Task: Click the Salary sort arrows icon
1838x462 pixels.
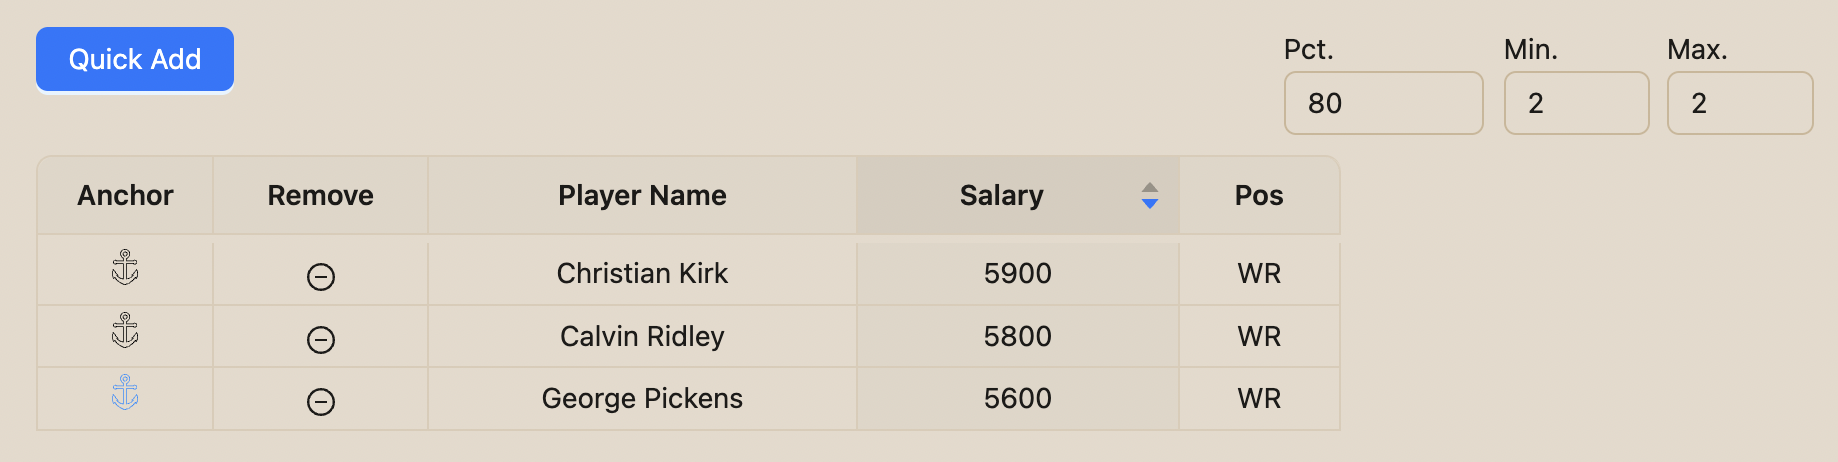Action: click(x=1150, y=196)
